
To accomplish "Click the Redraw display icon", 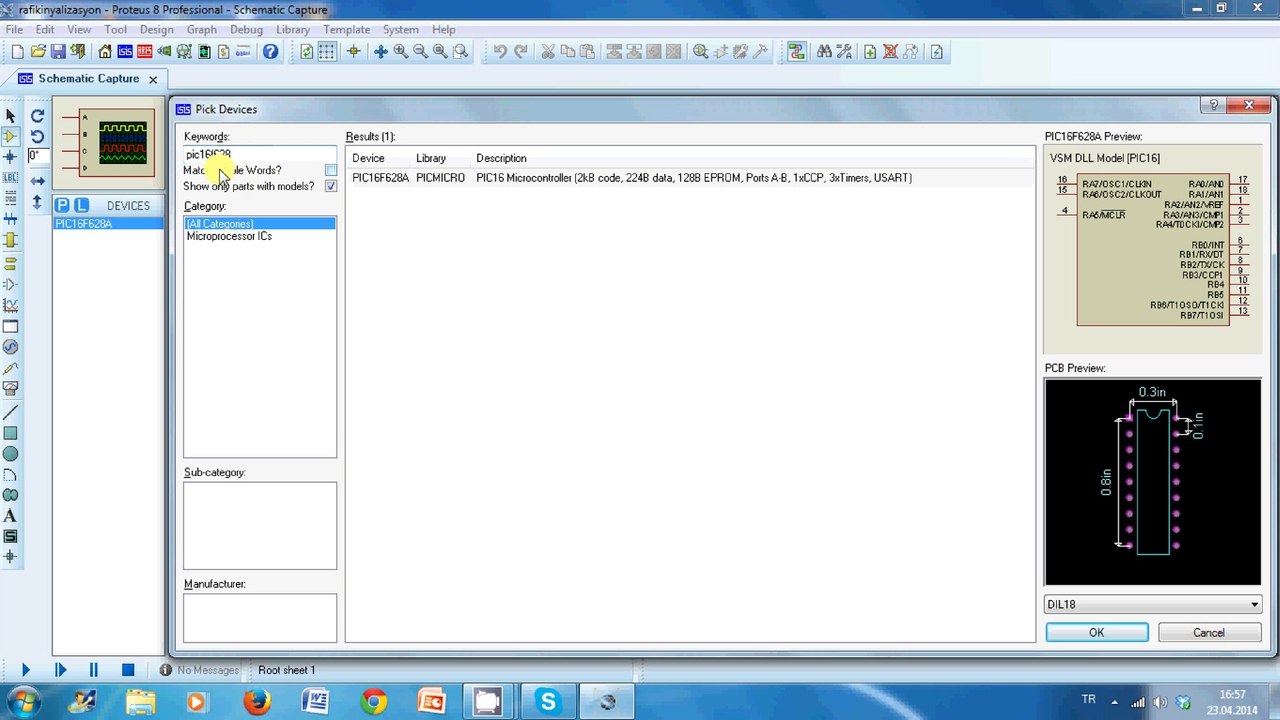I will (307, 52).
